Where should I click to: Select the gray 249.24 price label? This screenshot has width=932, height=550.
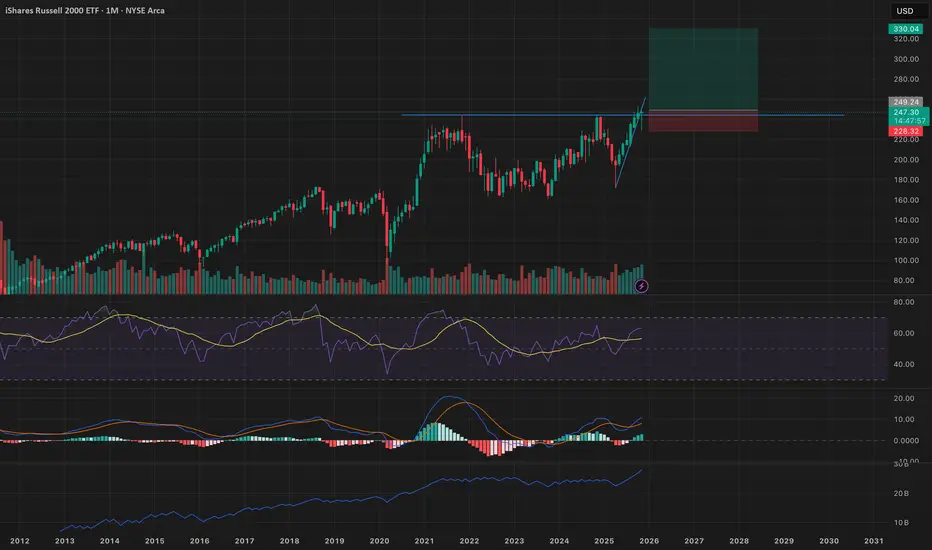point(905,102)
